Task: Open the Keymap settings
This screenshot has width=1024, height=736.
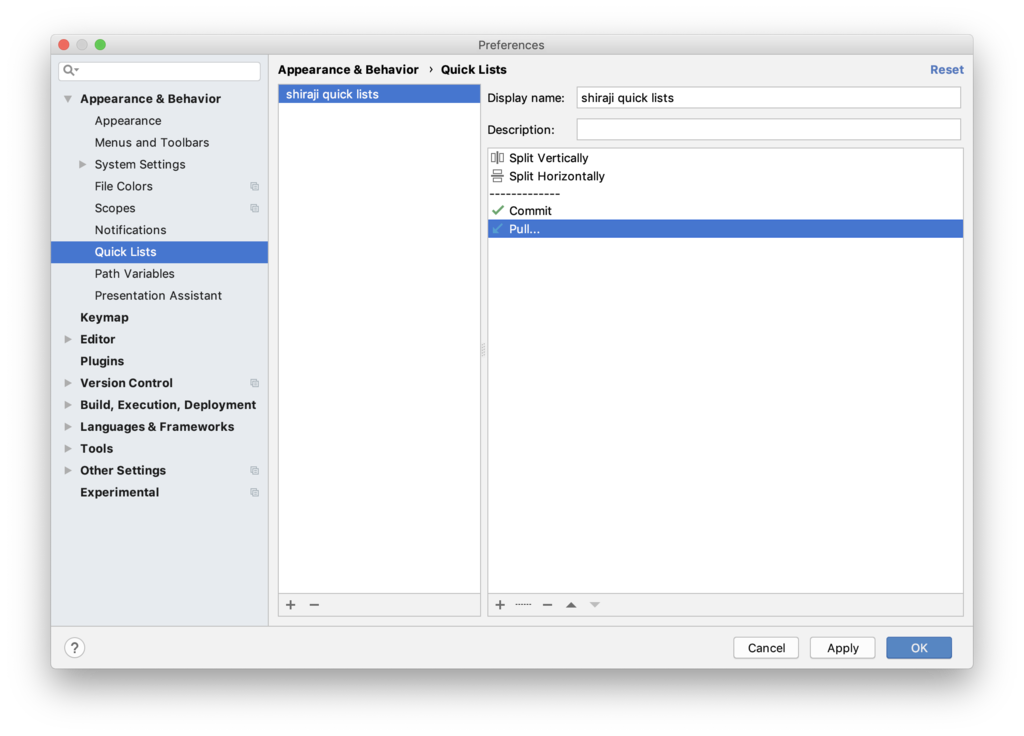Action: 104,317
